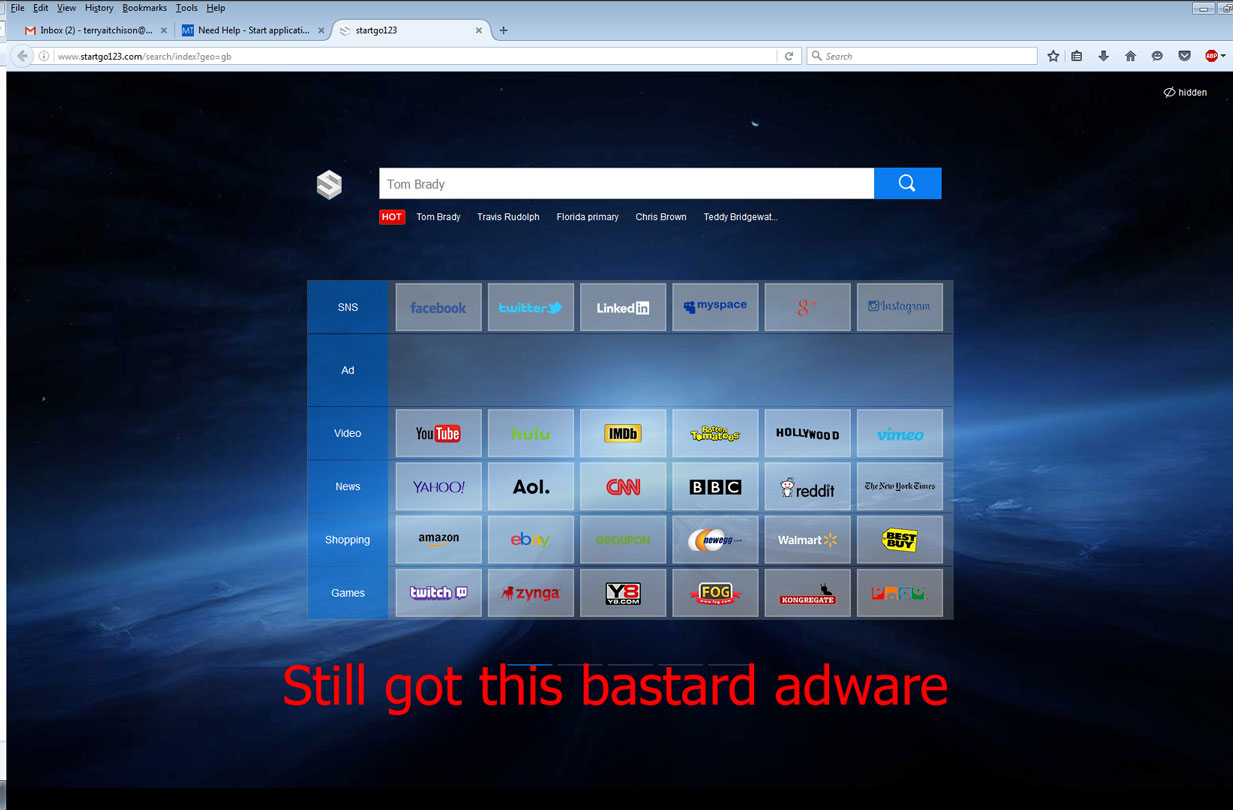Open the Help menu
This screenshot has height=810, width=1233.
coord(216,8)
